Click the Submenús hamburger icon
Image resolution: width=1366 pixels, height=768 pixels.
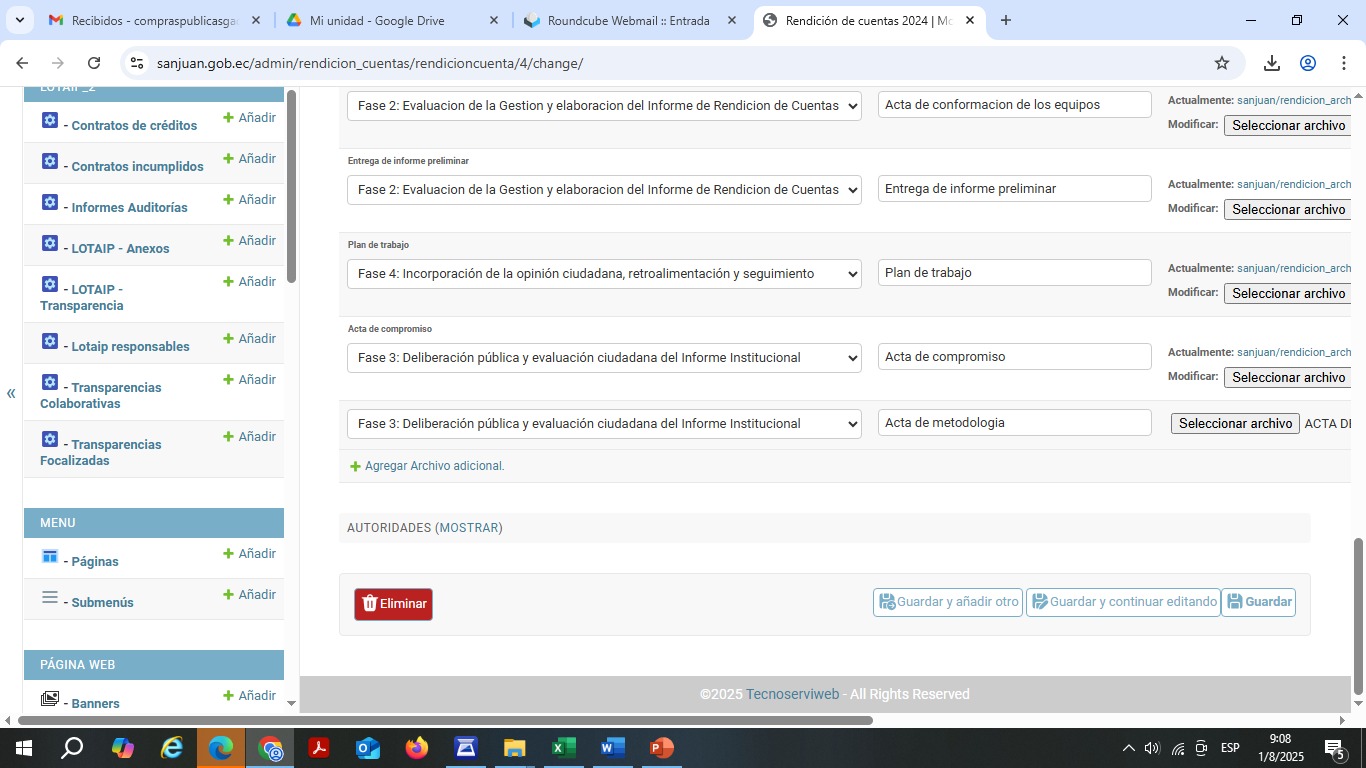click(x=50, y=597)
